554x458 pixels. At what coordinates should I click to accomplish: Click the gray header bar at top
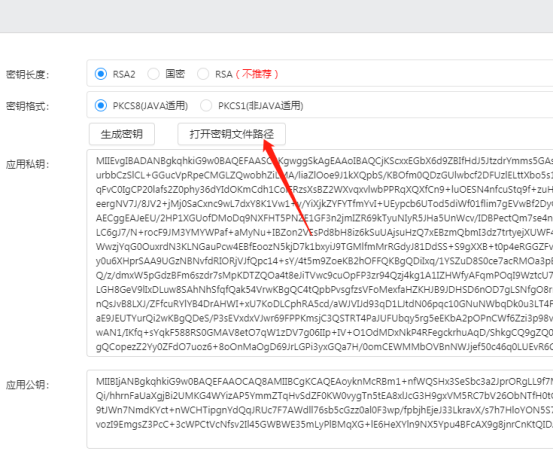click(277, 16)
